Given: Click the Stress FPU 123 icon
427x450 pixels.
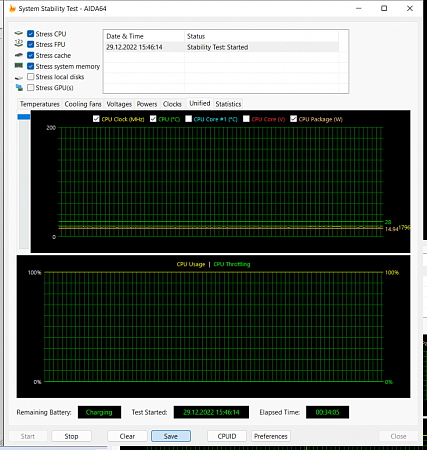Looking at the screenshot, I should click(x=19, y=43).
